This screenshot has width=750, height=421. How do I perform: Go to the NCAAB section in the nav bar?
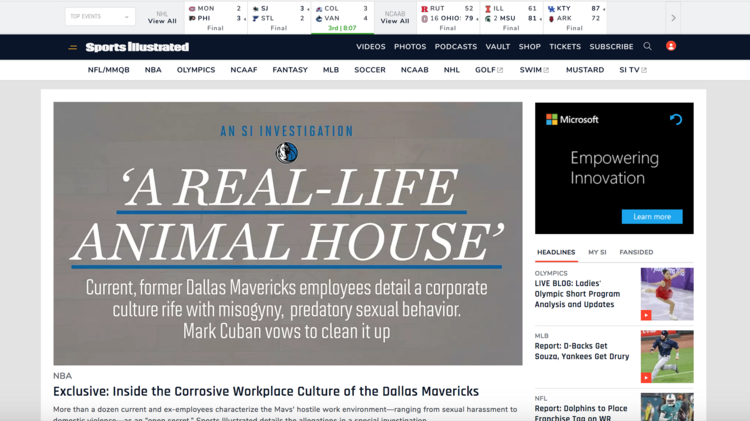tap(415, 70)
